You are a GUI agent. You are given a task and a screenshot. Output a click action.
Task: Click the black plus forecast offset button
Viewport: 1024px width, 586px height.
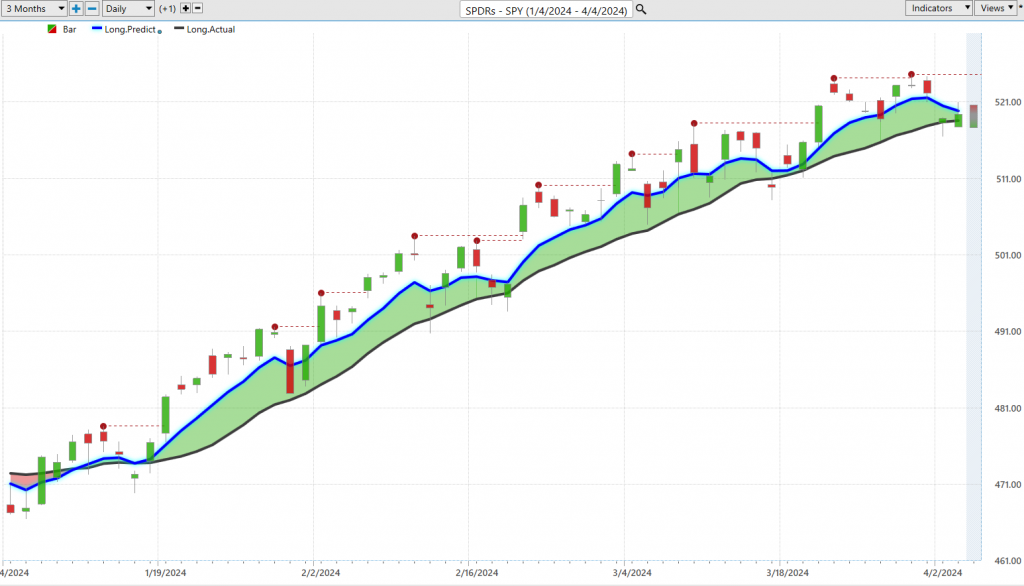tap(185, 8)
